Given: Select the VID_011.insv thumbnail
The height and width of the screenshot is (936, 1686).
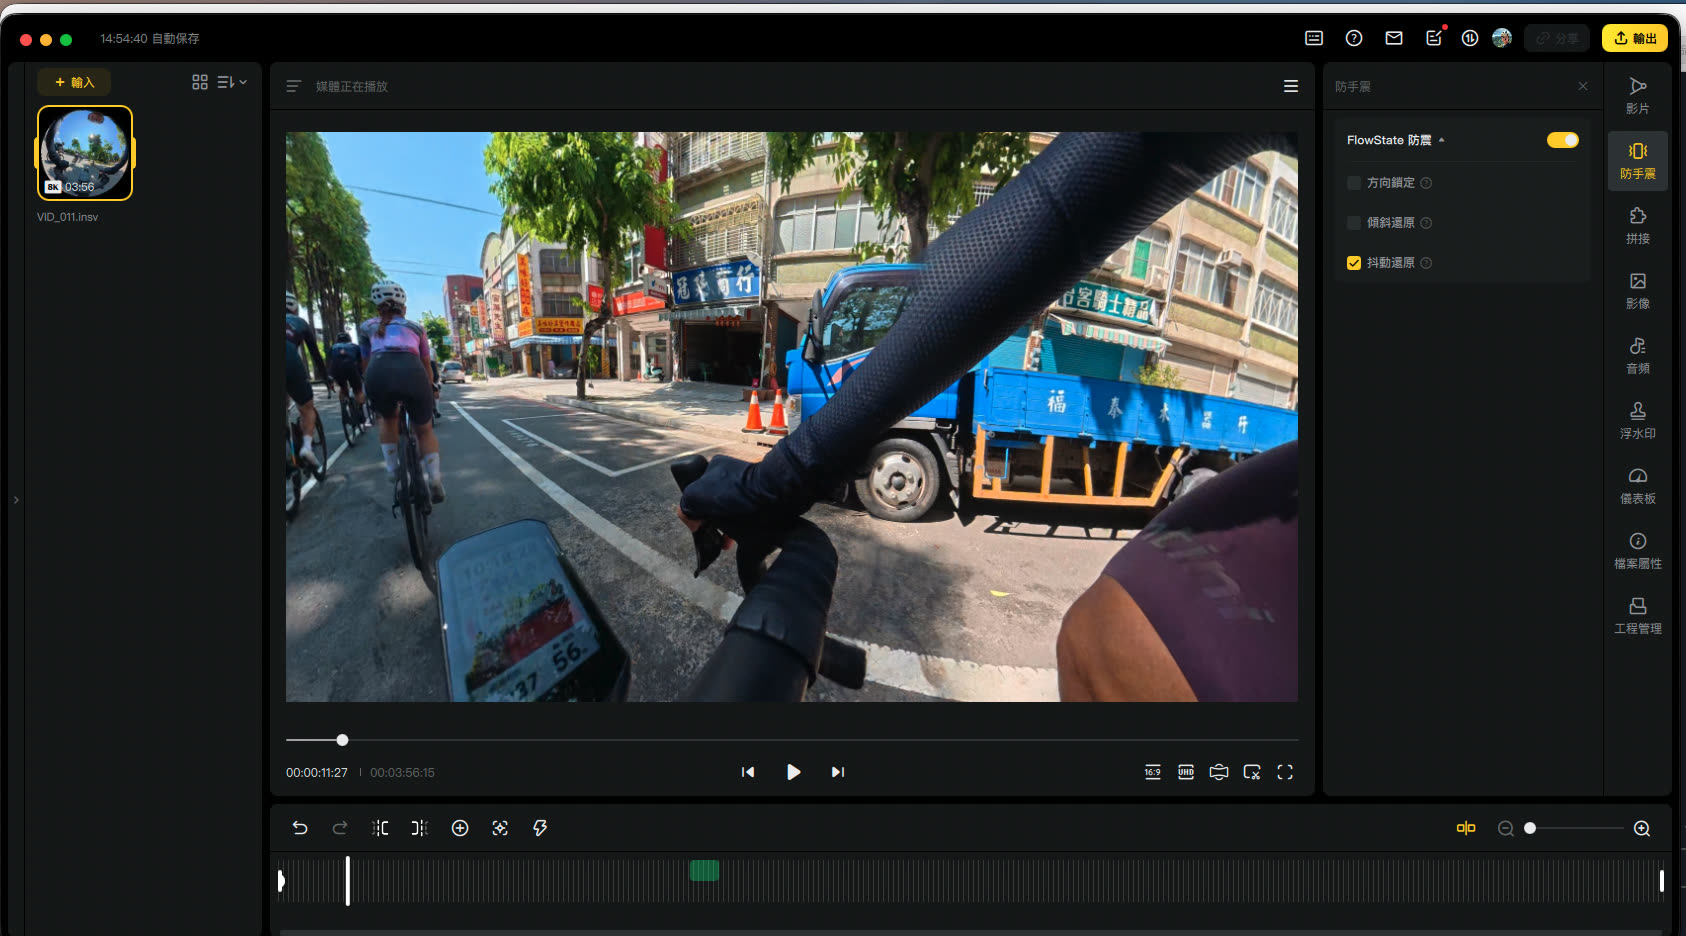Looking at the screenshot, I should pos(85,153).
